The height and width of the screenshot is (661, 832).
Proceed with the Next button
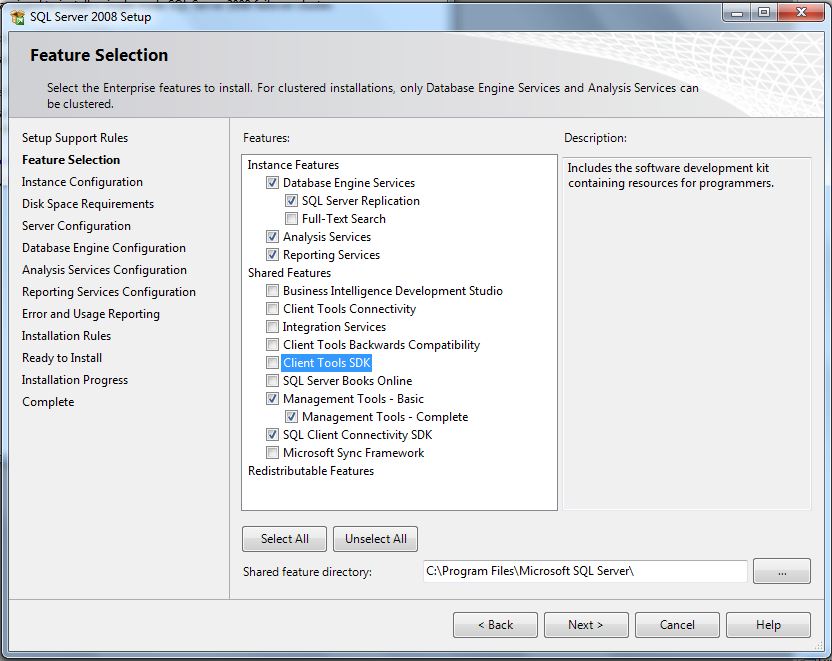(x=586, y=625)
